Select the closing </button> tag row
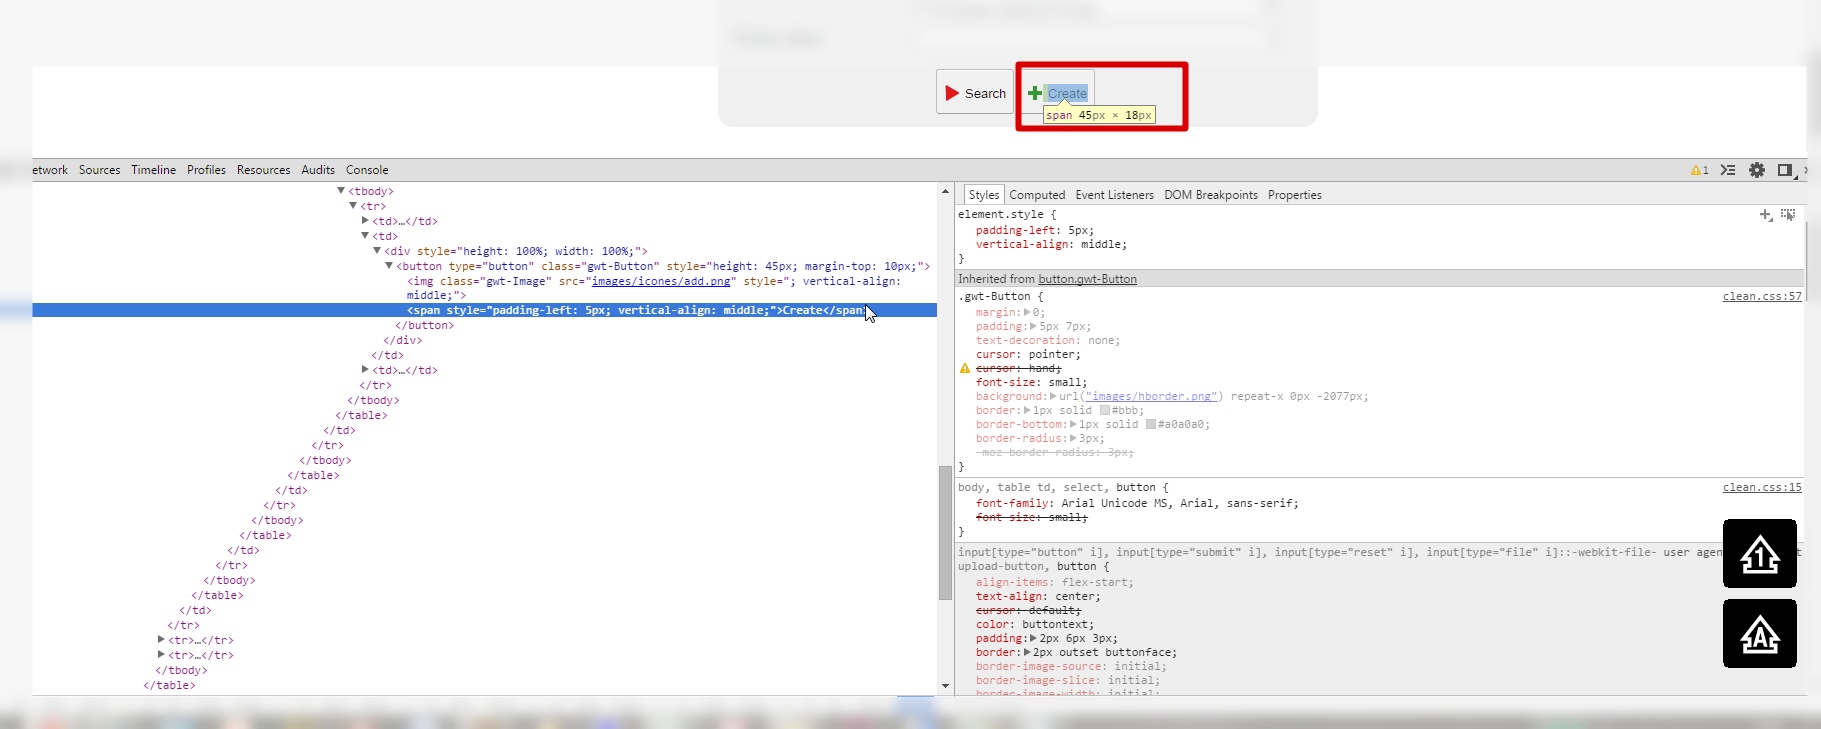 424,325
